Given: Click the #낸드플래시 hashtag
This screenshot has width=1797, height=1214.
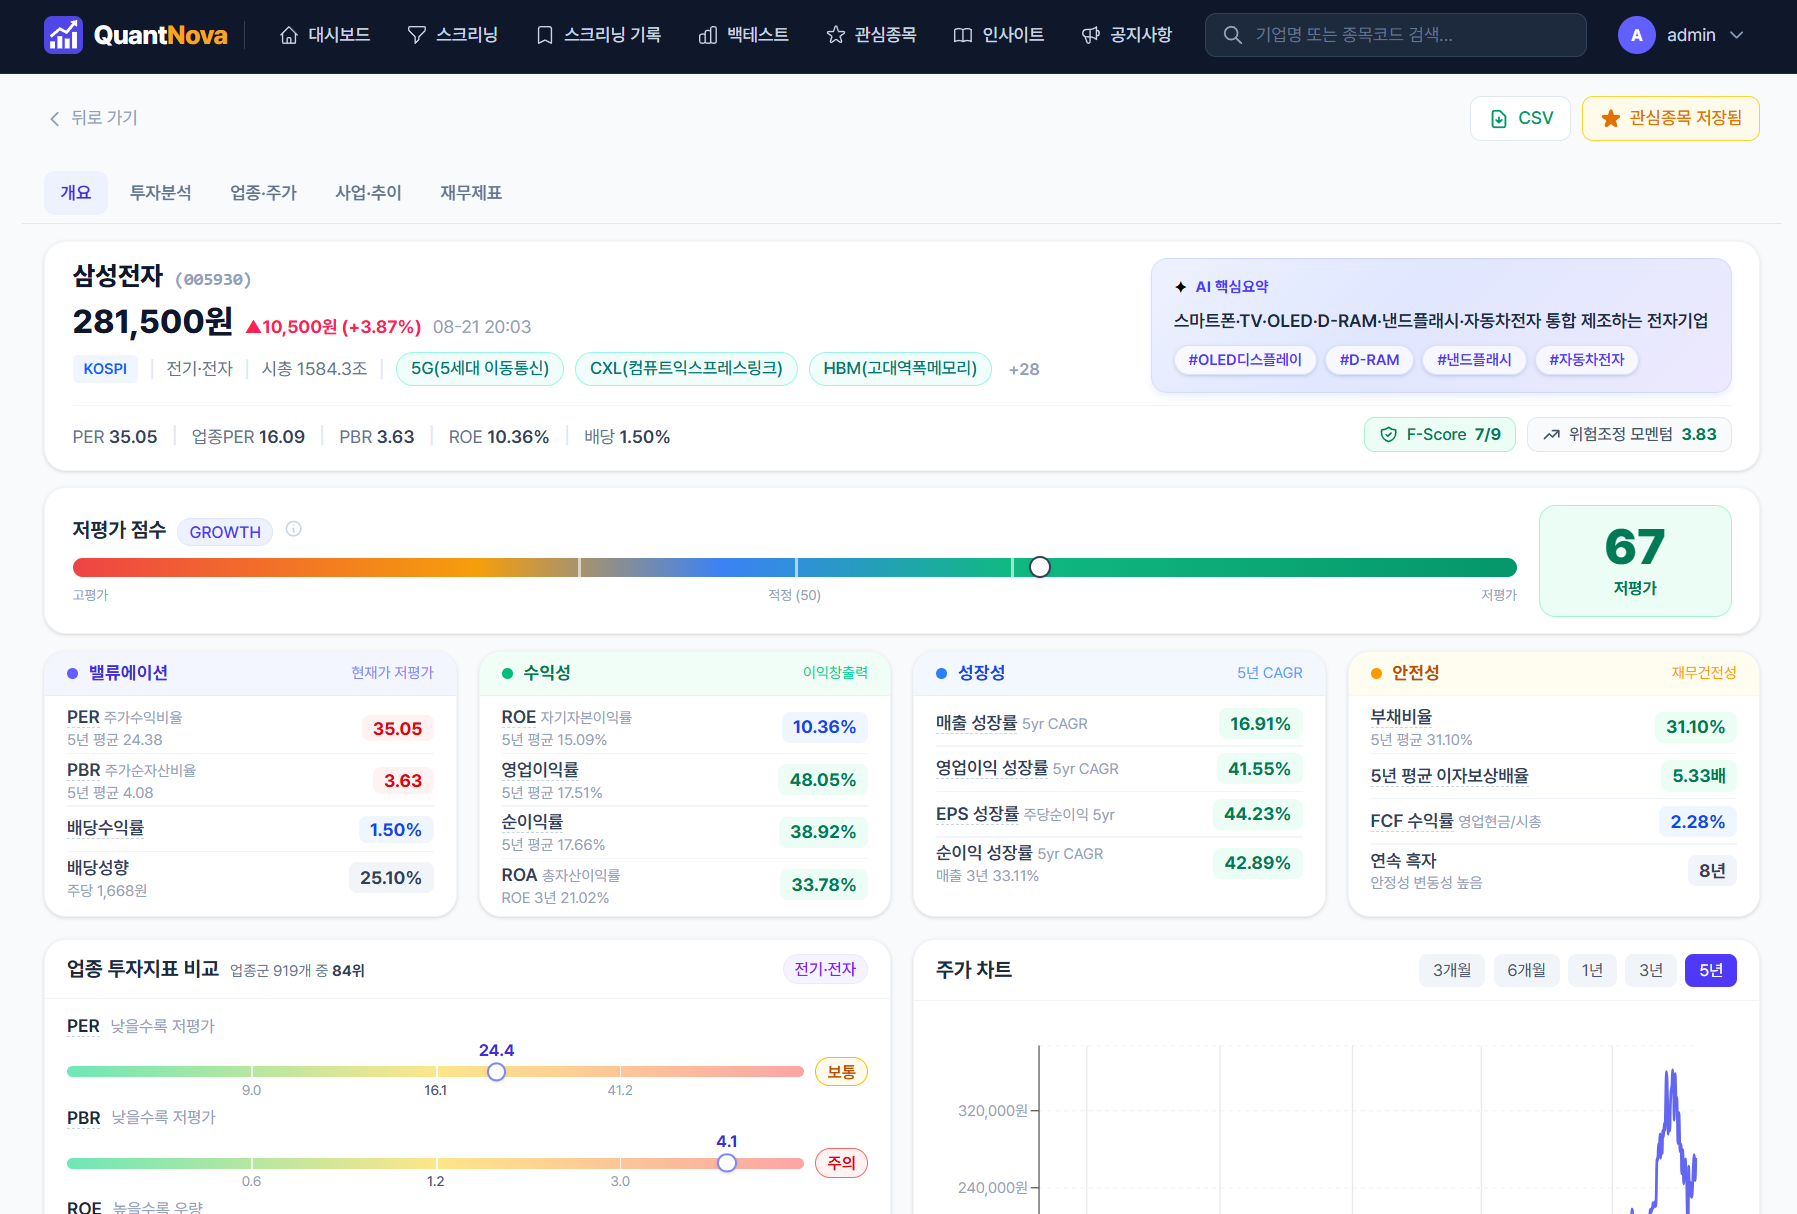Looking at the screenshot, I should (x=1474, y=360).
